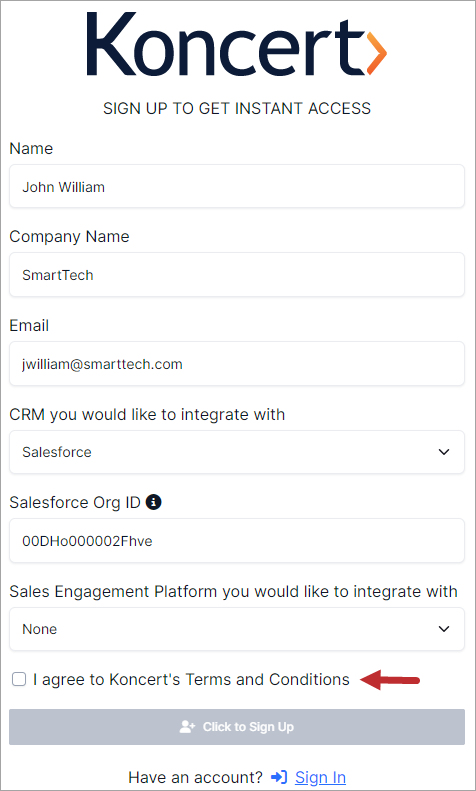Click the red arrow pointing at Terms and Conditions
The image size is (476, 791).
coord(390,680)
